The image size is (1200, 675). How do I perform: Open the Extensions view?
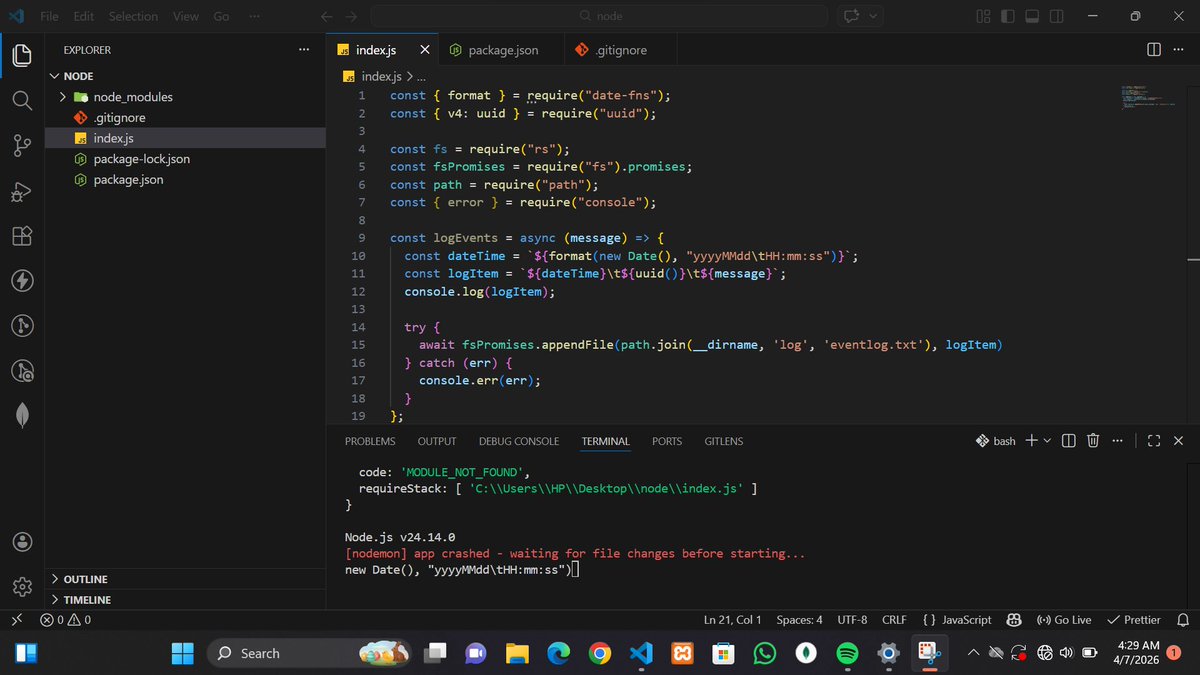22,236
